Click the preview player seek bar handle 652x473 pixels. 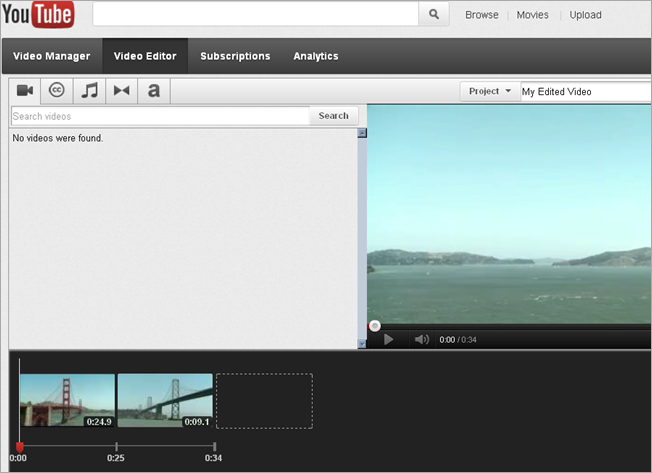375,326
